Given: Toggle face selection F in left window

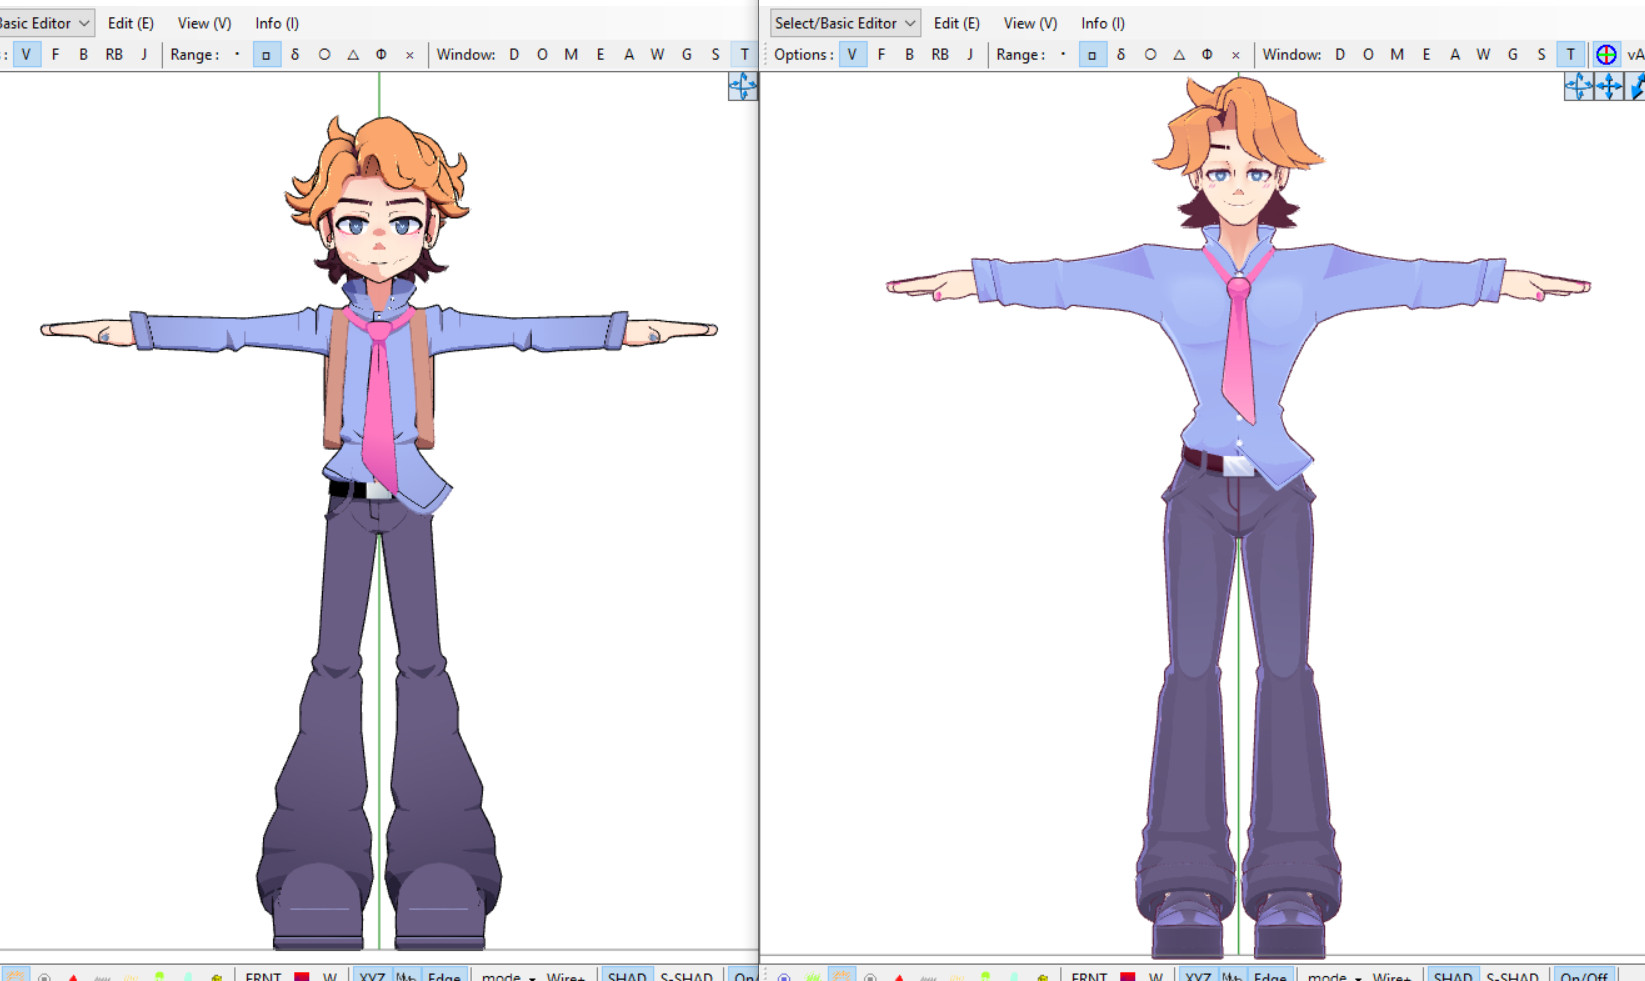Looking at the screenshot, I should tap(55, 54).
